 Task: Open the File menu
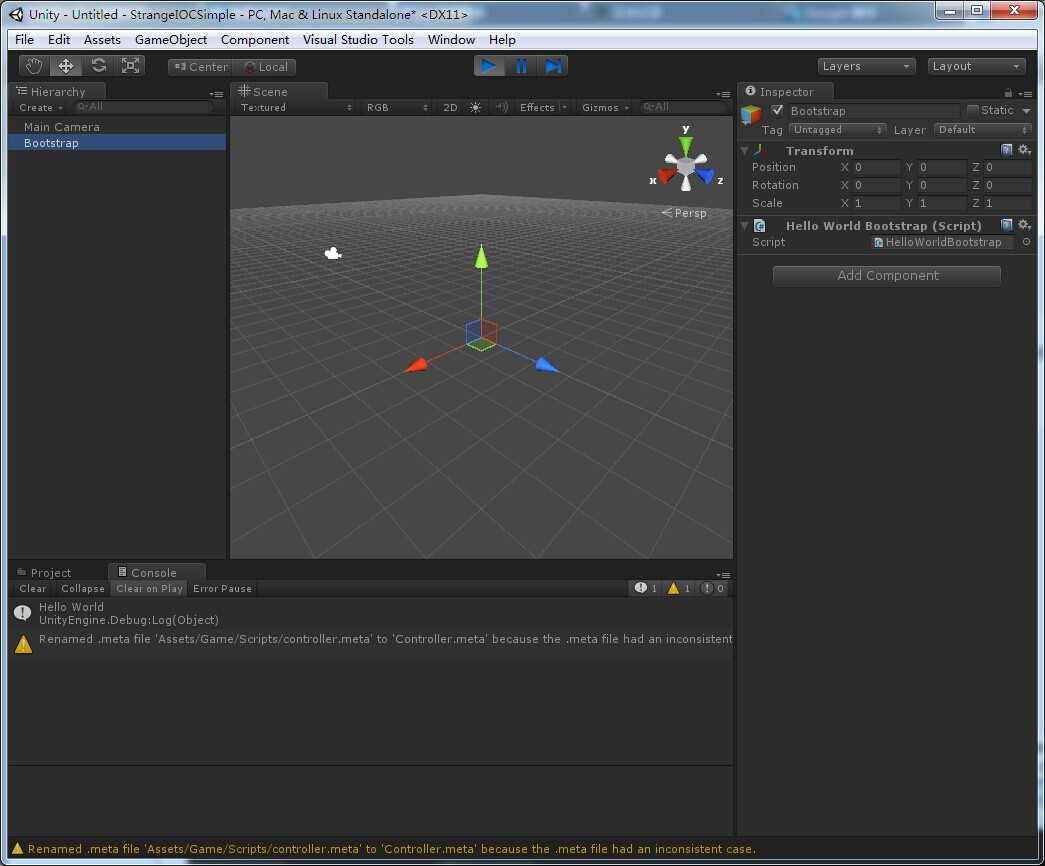pos(24,39)
